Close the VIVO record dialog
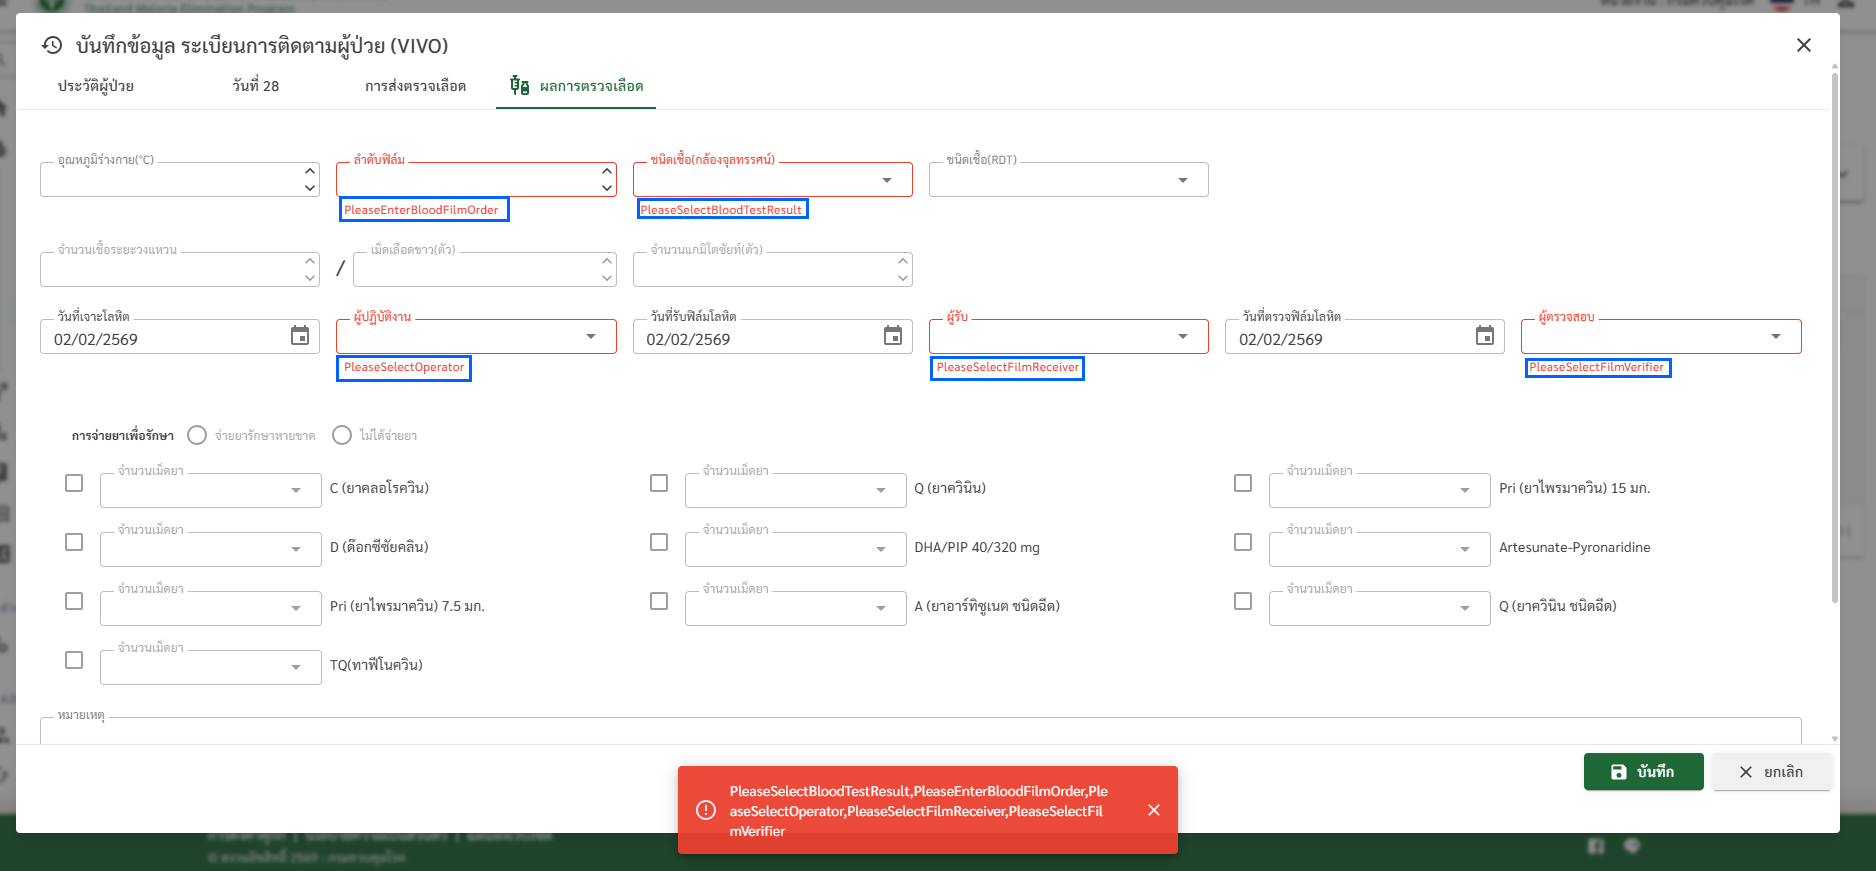This screenshot has width=1876, height=871. [1803, 45]
